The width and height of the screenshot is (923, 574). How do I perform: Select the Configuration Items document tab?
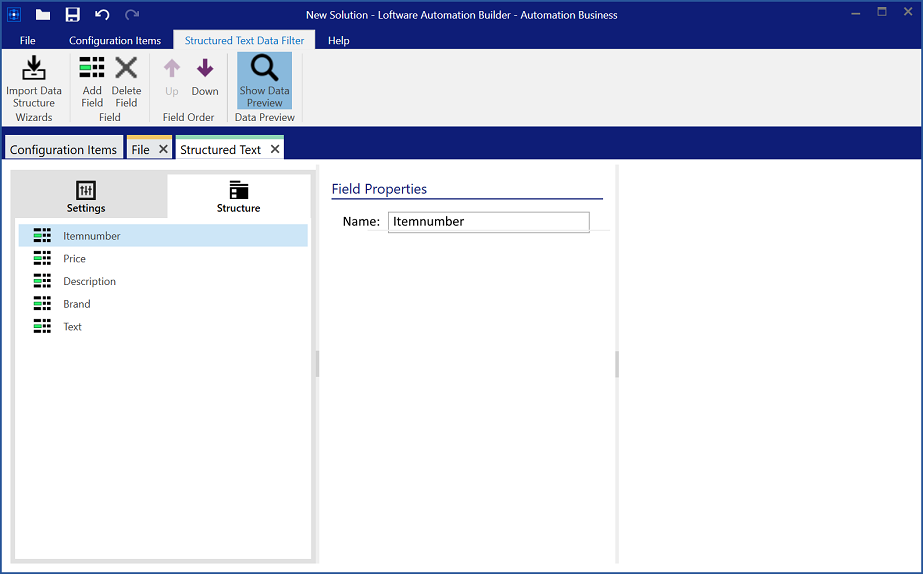[63, 150]
